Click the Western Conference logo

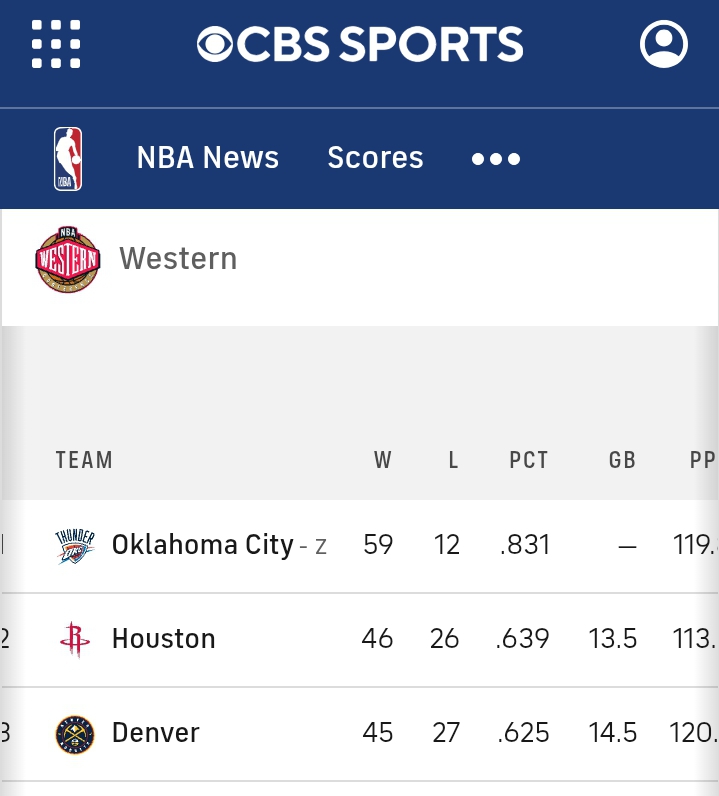point(68,259)
